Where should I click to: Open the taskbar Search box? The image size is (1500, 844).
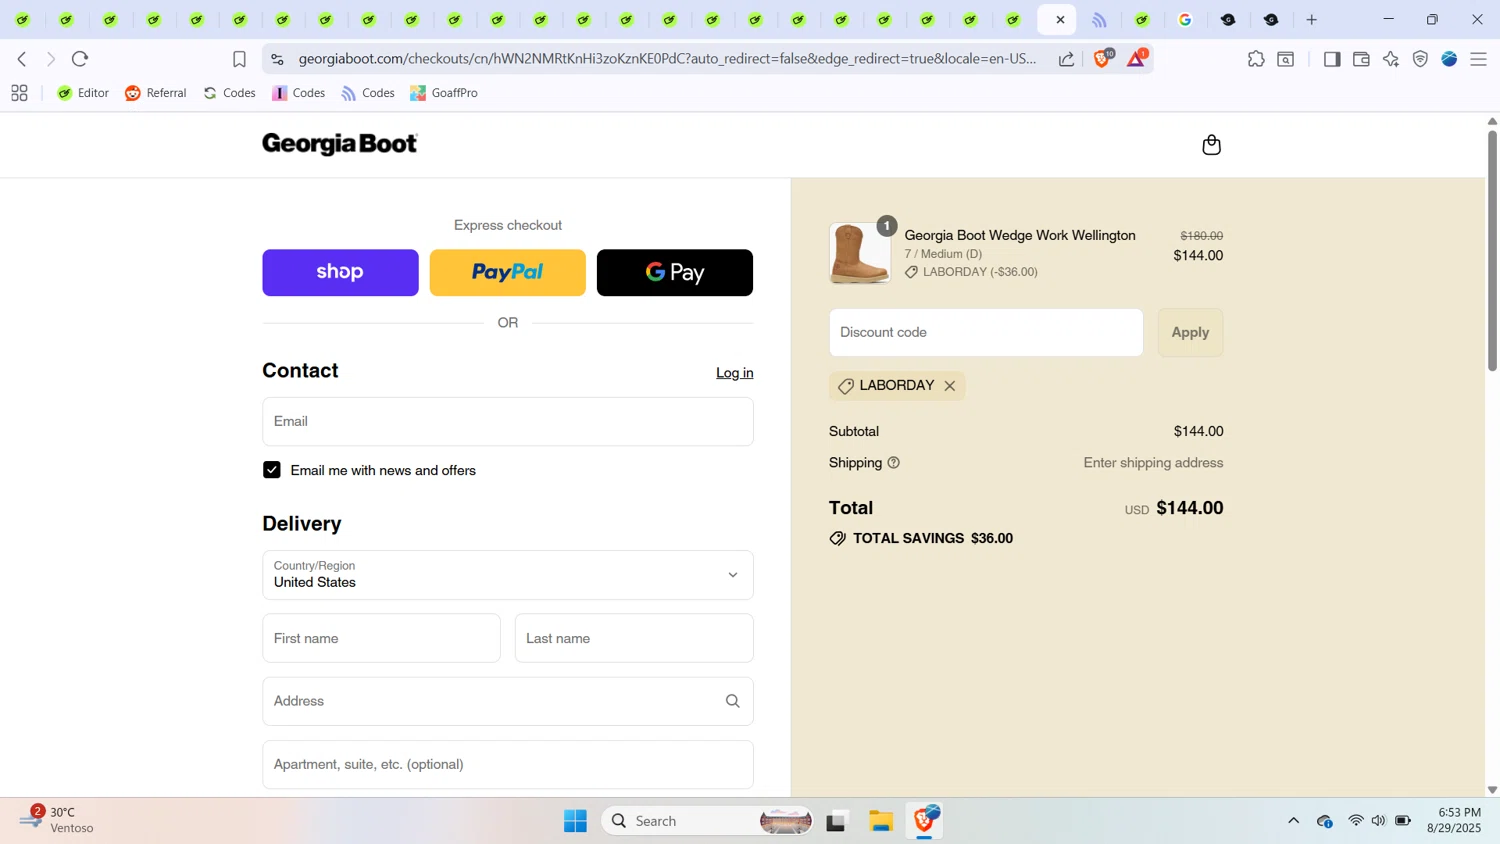point(707,821)
